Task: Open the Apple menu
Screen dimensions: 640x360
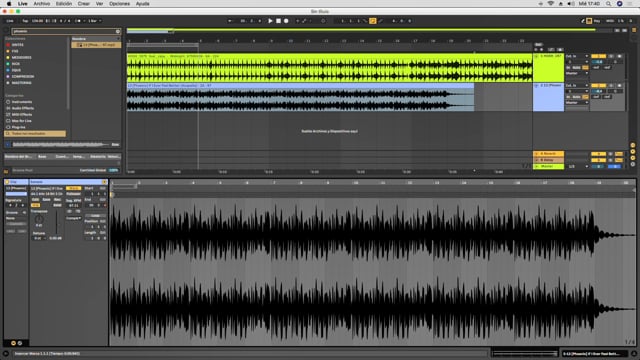Action: (x=9, y=4)
